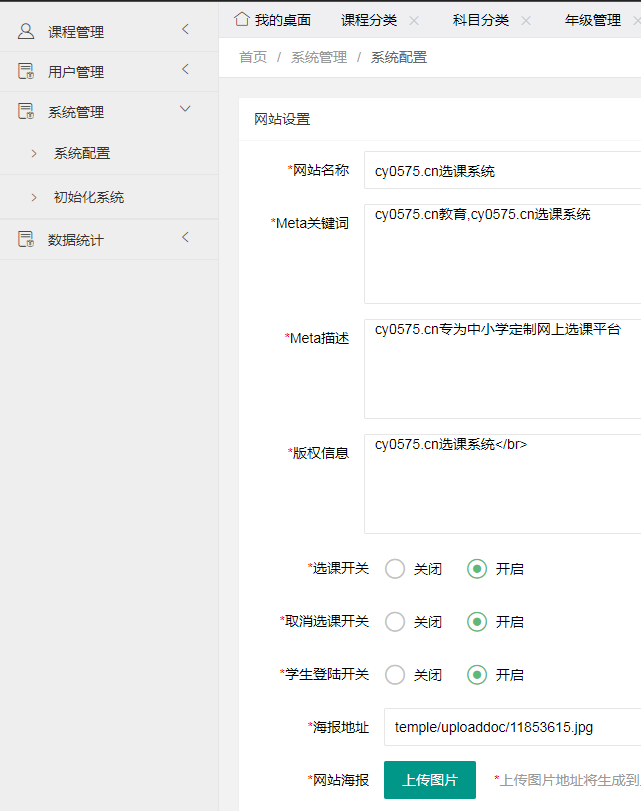Set 学生登陆开关 to 关闭

pos(395,674)
